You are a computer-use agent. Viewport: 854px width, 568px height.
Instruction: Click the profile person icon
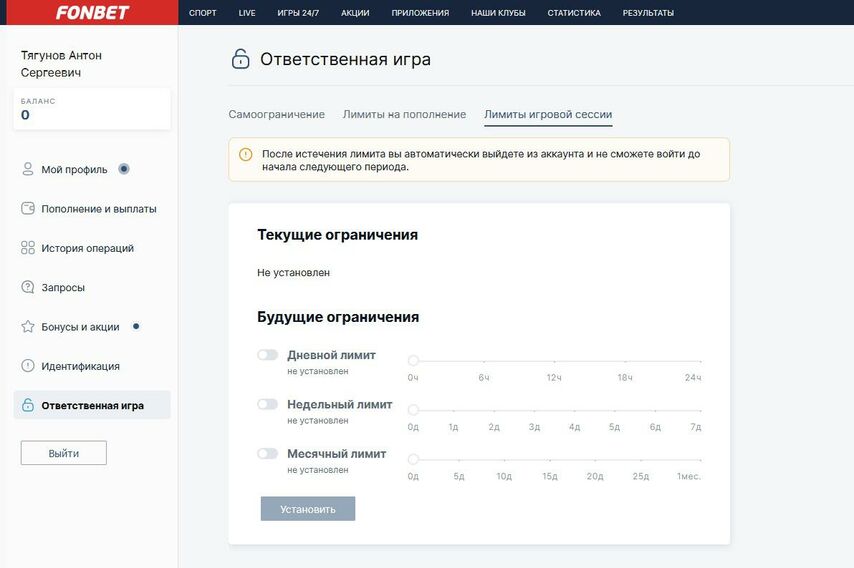tap(28, 169)
